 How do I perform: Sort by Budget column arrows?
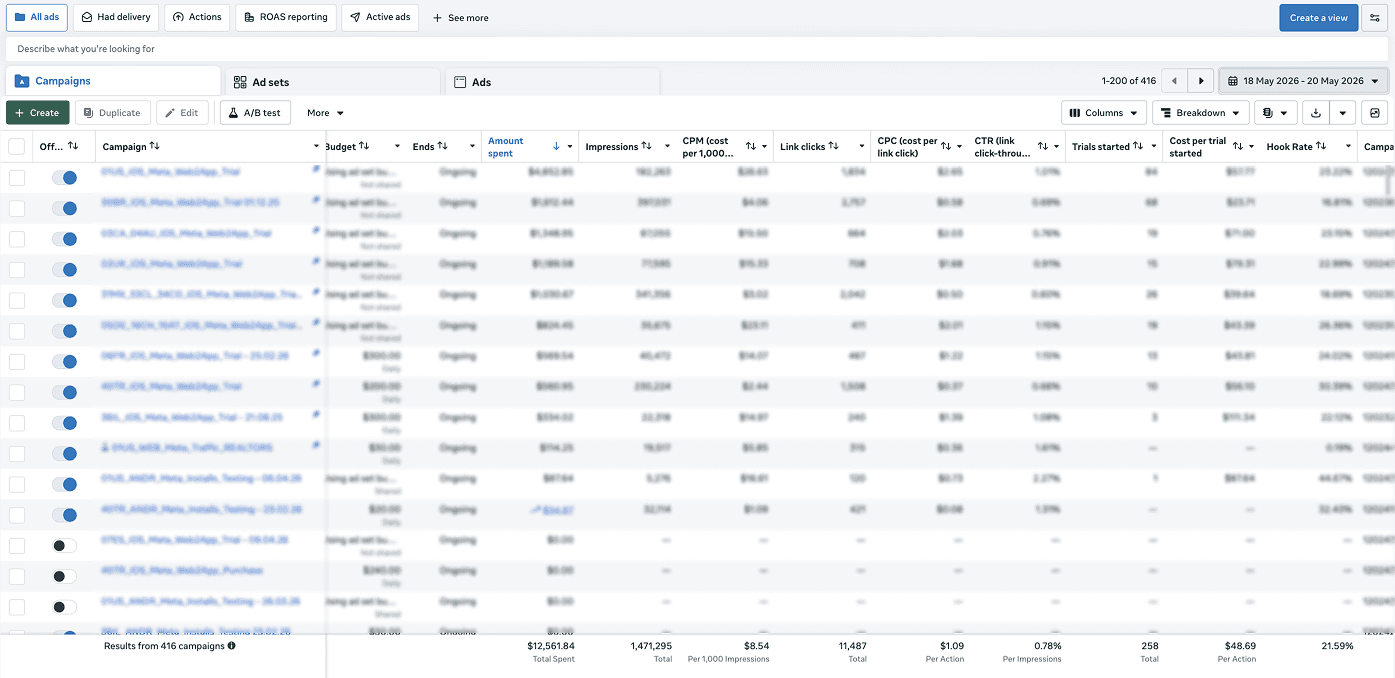pos(364,147)
